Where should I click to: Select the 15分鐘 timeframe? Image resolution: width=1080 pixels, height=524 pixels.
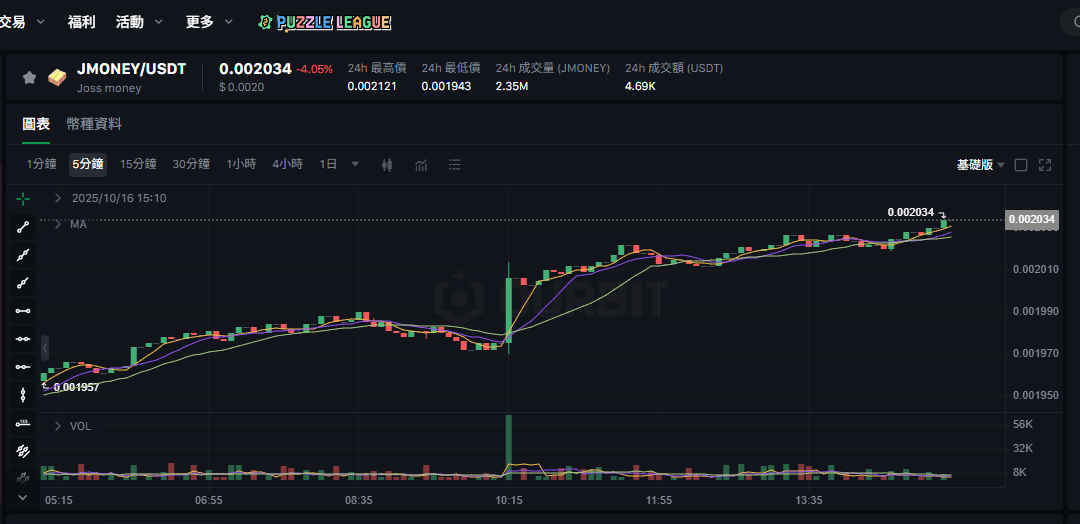[138, 165]
